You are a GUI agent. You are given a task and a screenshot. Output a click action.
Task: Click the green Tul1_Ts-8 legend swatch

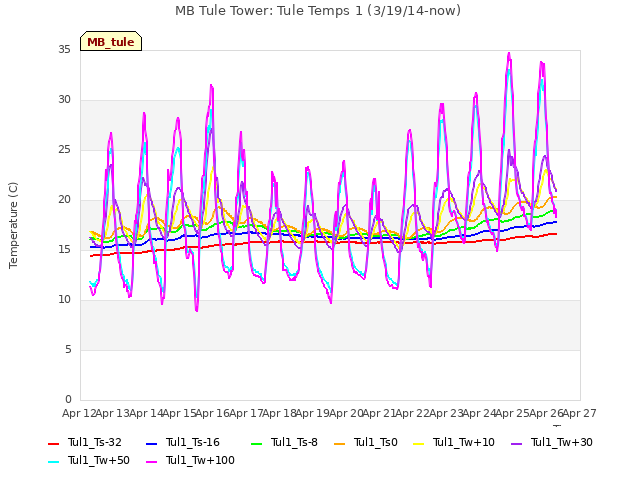point(256,444)
